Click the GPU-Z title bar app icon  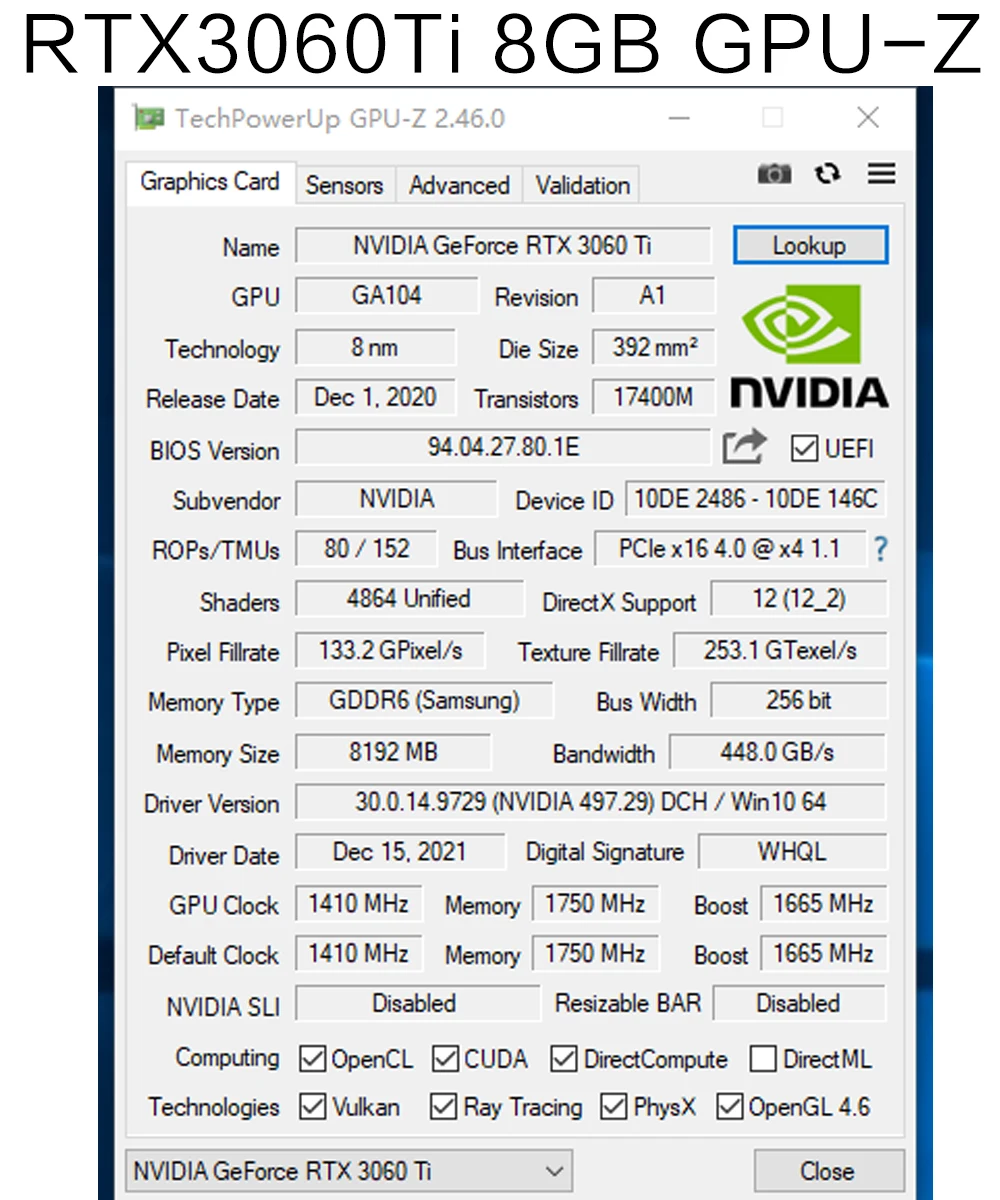[x=149, y=118]
